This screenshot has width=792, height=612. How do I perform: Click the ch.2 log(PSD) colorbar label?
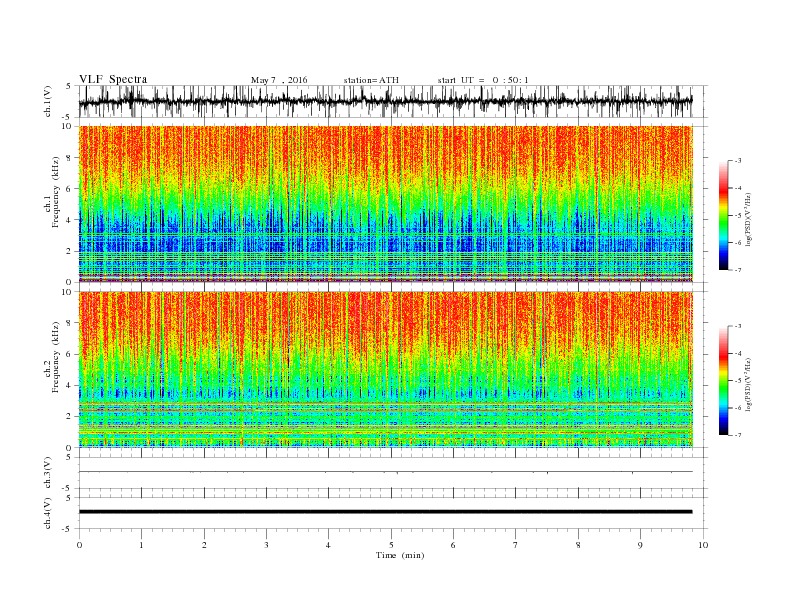tap(749, 384)
